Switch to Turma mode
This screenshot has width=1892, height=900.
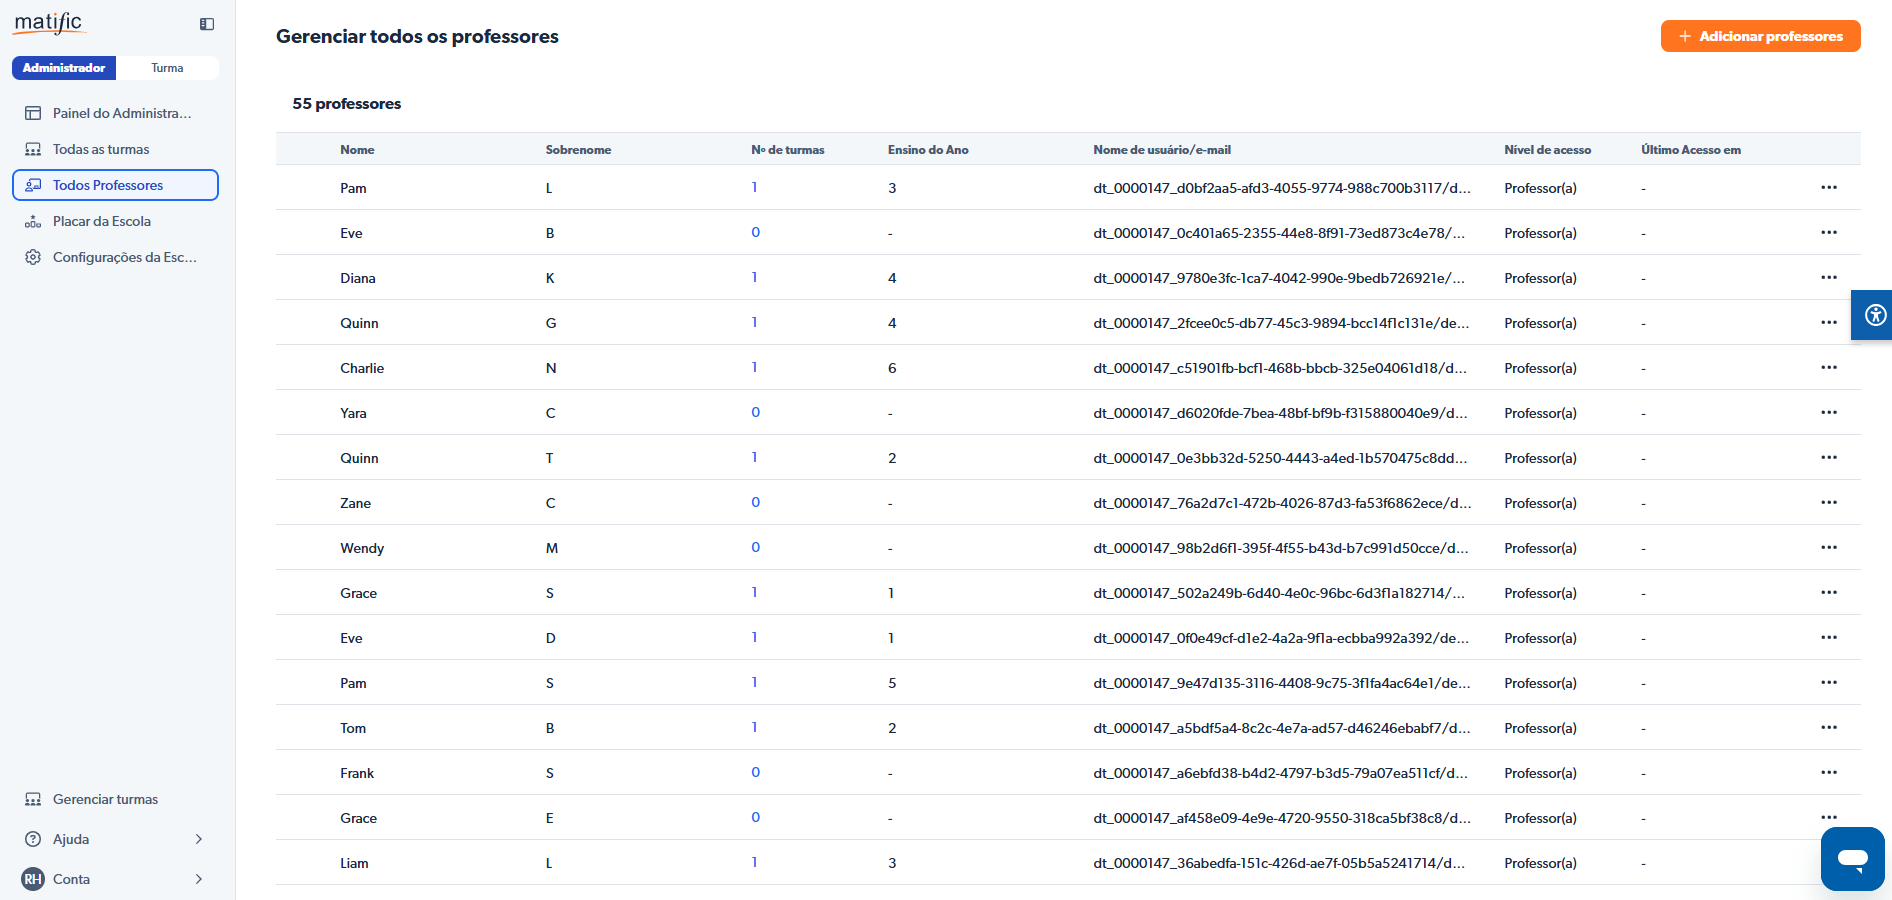[167, 68]
